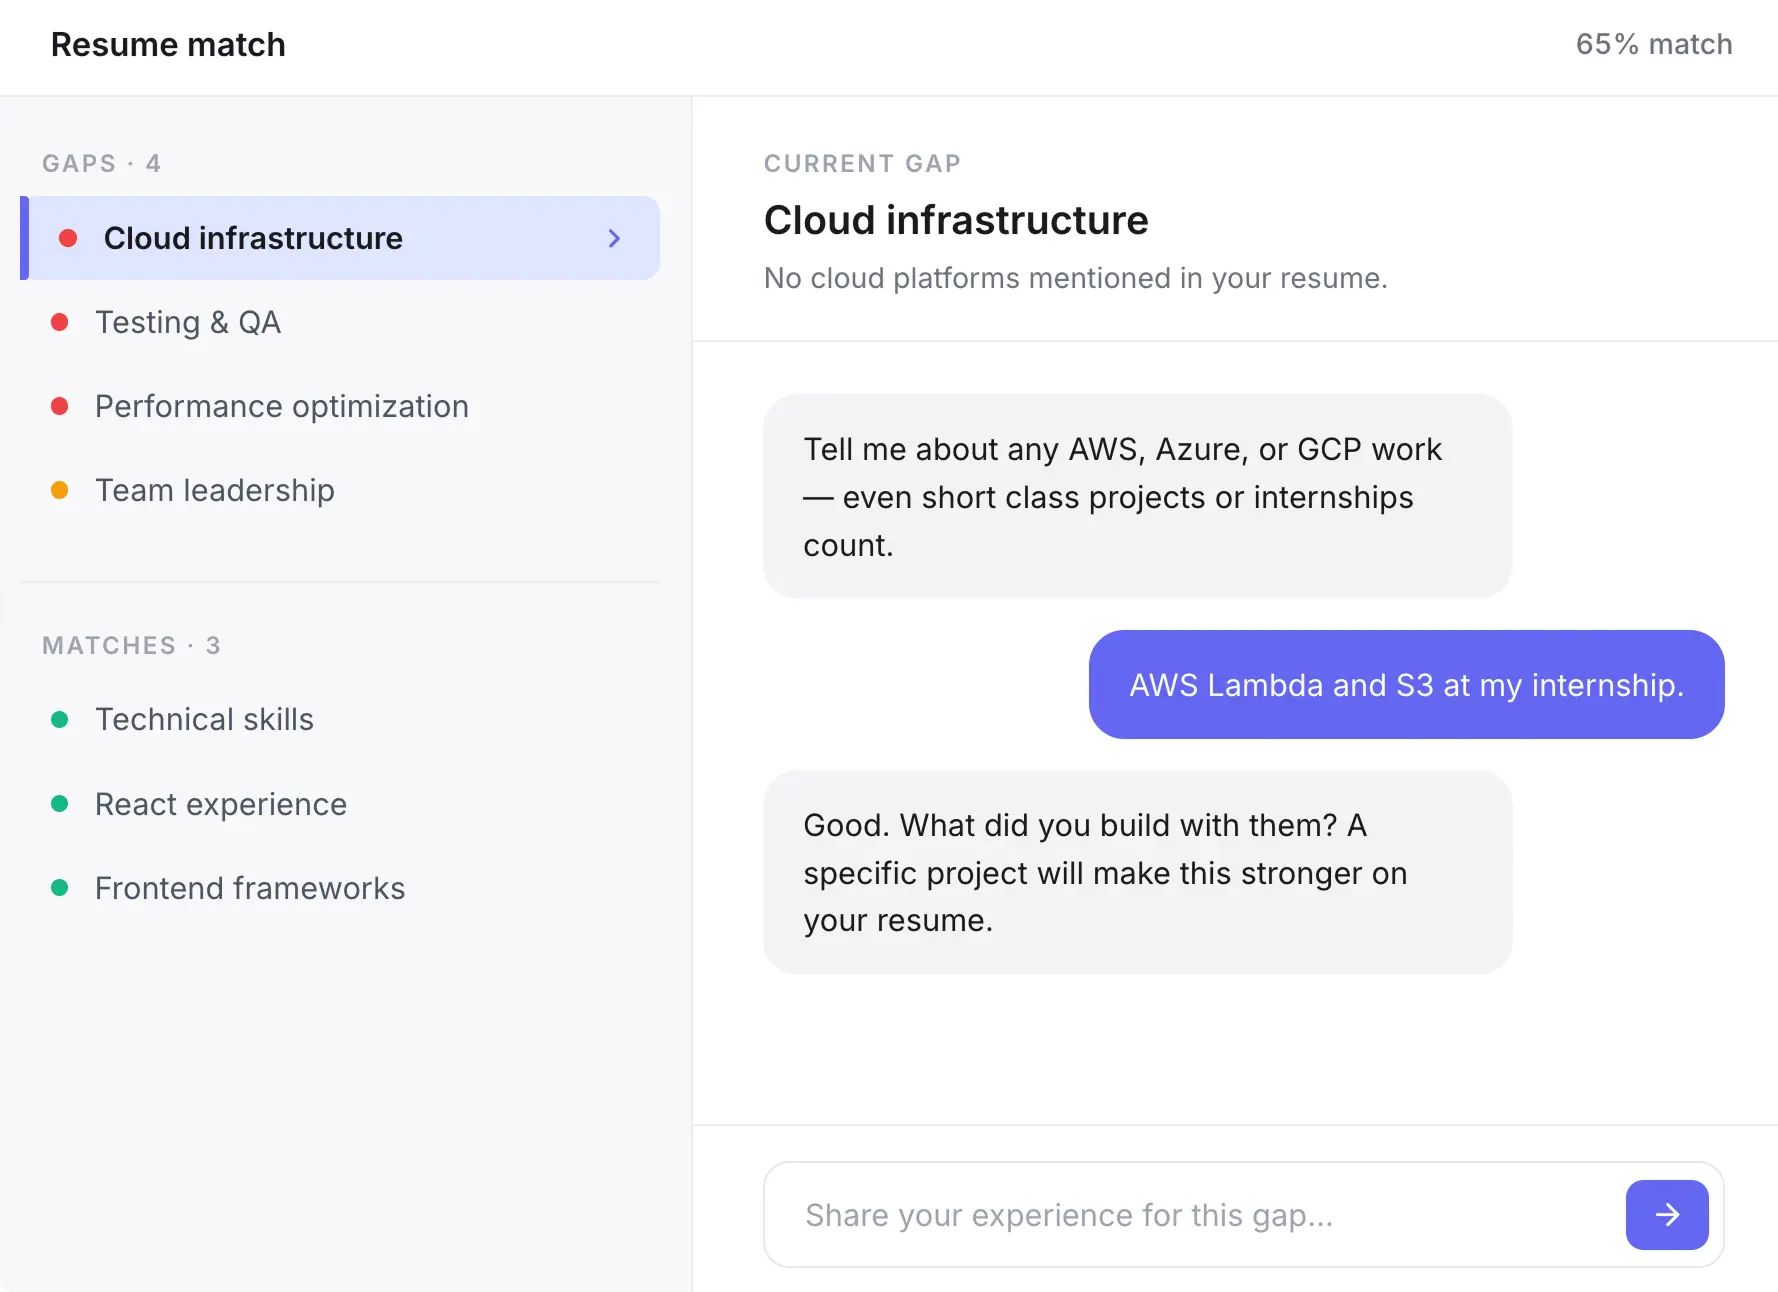Click the green dot beside Technical skills
The height and width of the screenshot is (1292, 1778).
(x=59, y=719)
